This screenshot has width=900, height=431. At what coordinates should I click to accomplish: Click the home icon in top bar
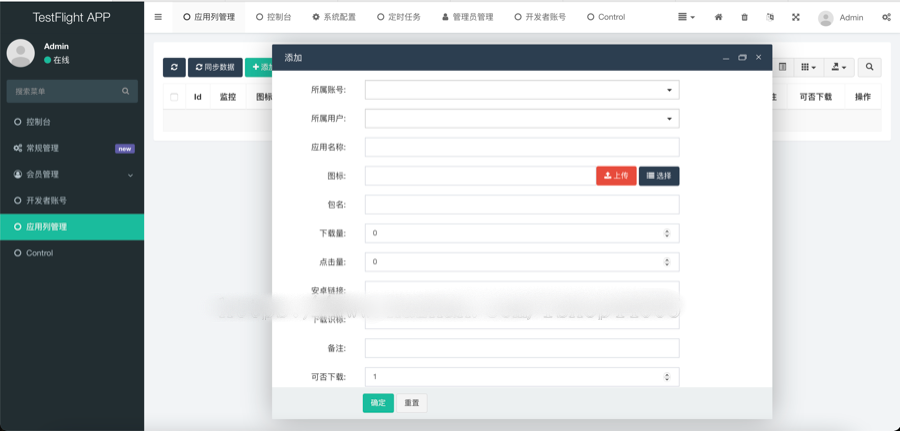tap(718, 17)
